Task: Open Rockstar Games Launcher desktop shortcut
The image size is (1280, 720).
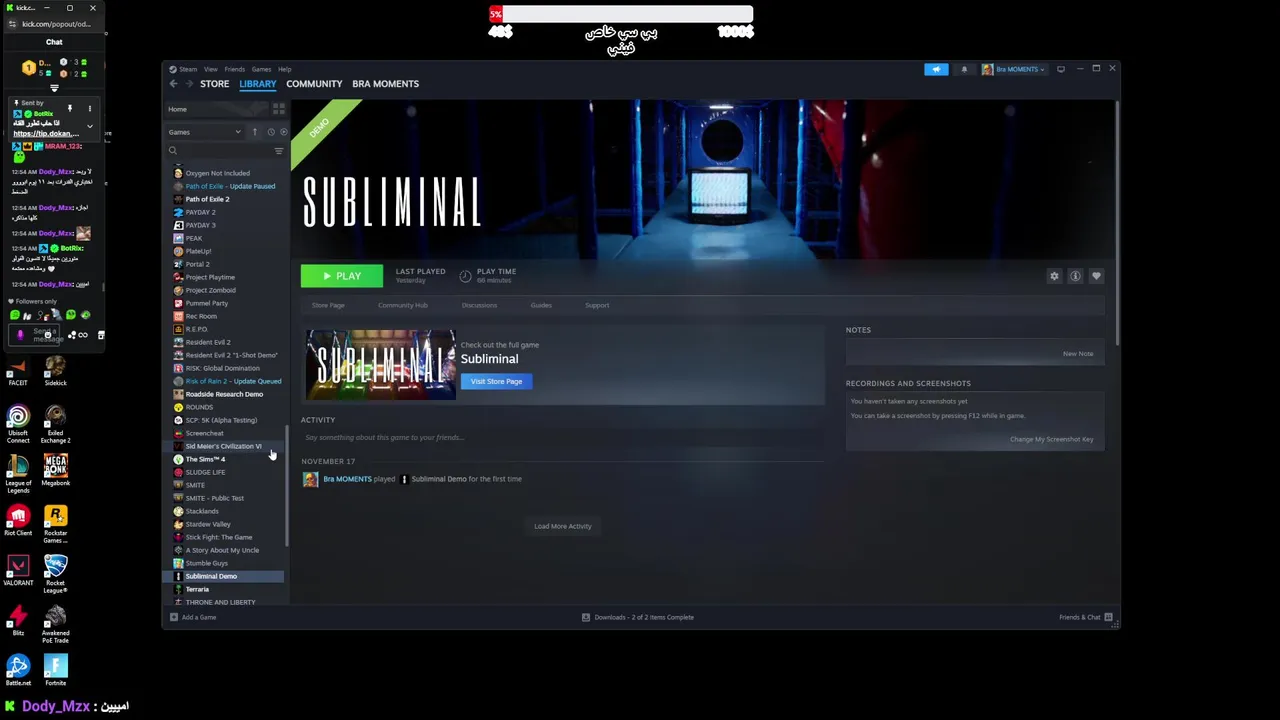Action: tap(56, 523)
